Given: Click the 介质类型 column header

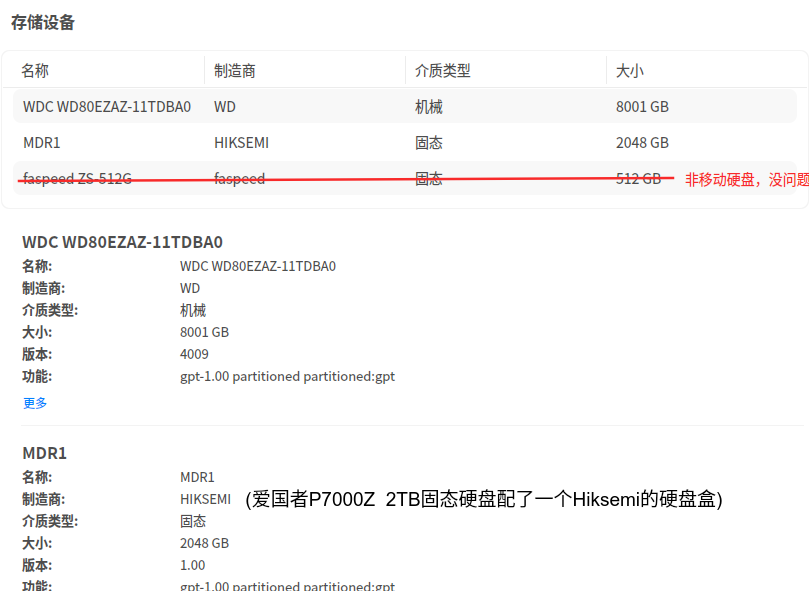Looking at the screenshot, I should pyautogui.click(x=443, y=70).
